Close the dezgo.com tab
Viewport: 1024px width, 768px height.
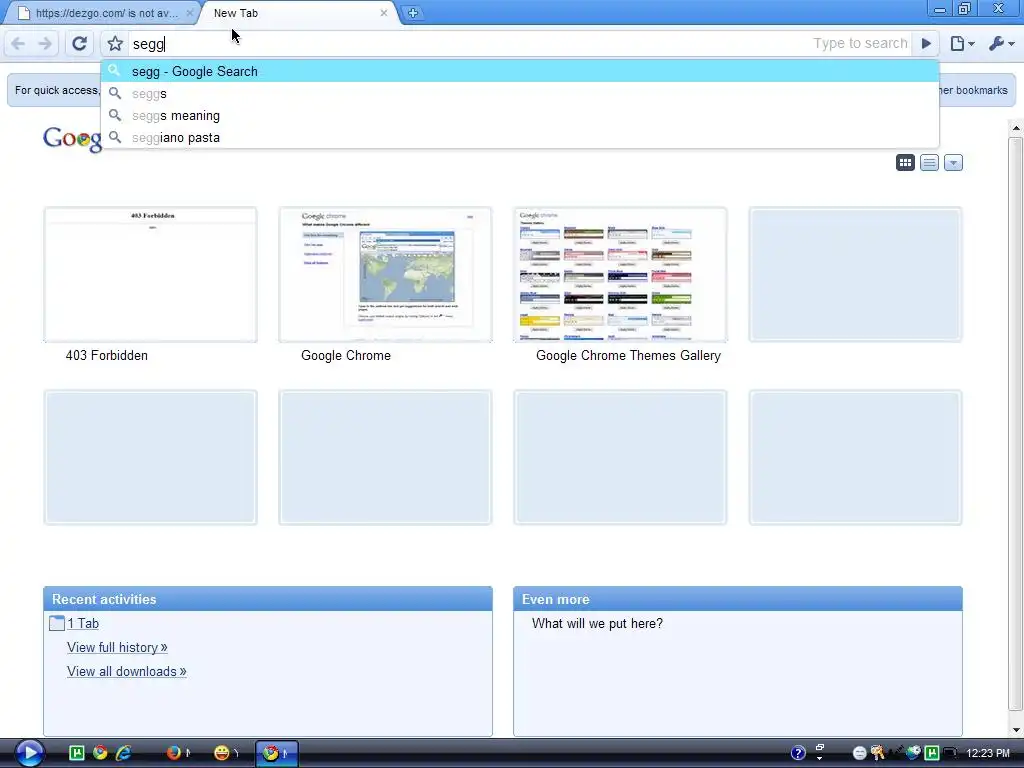coord(189,13)
